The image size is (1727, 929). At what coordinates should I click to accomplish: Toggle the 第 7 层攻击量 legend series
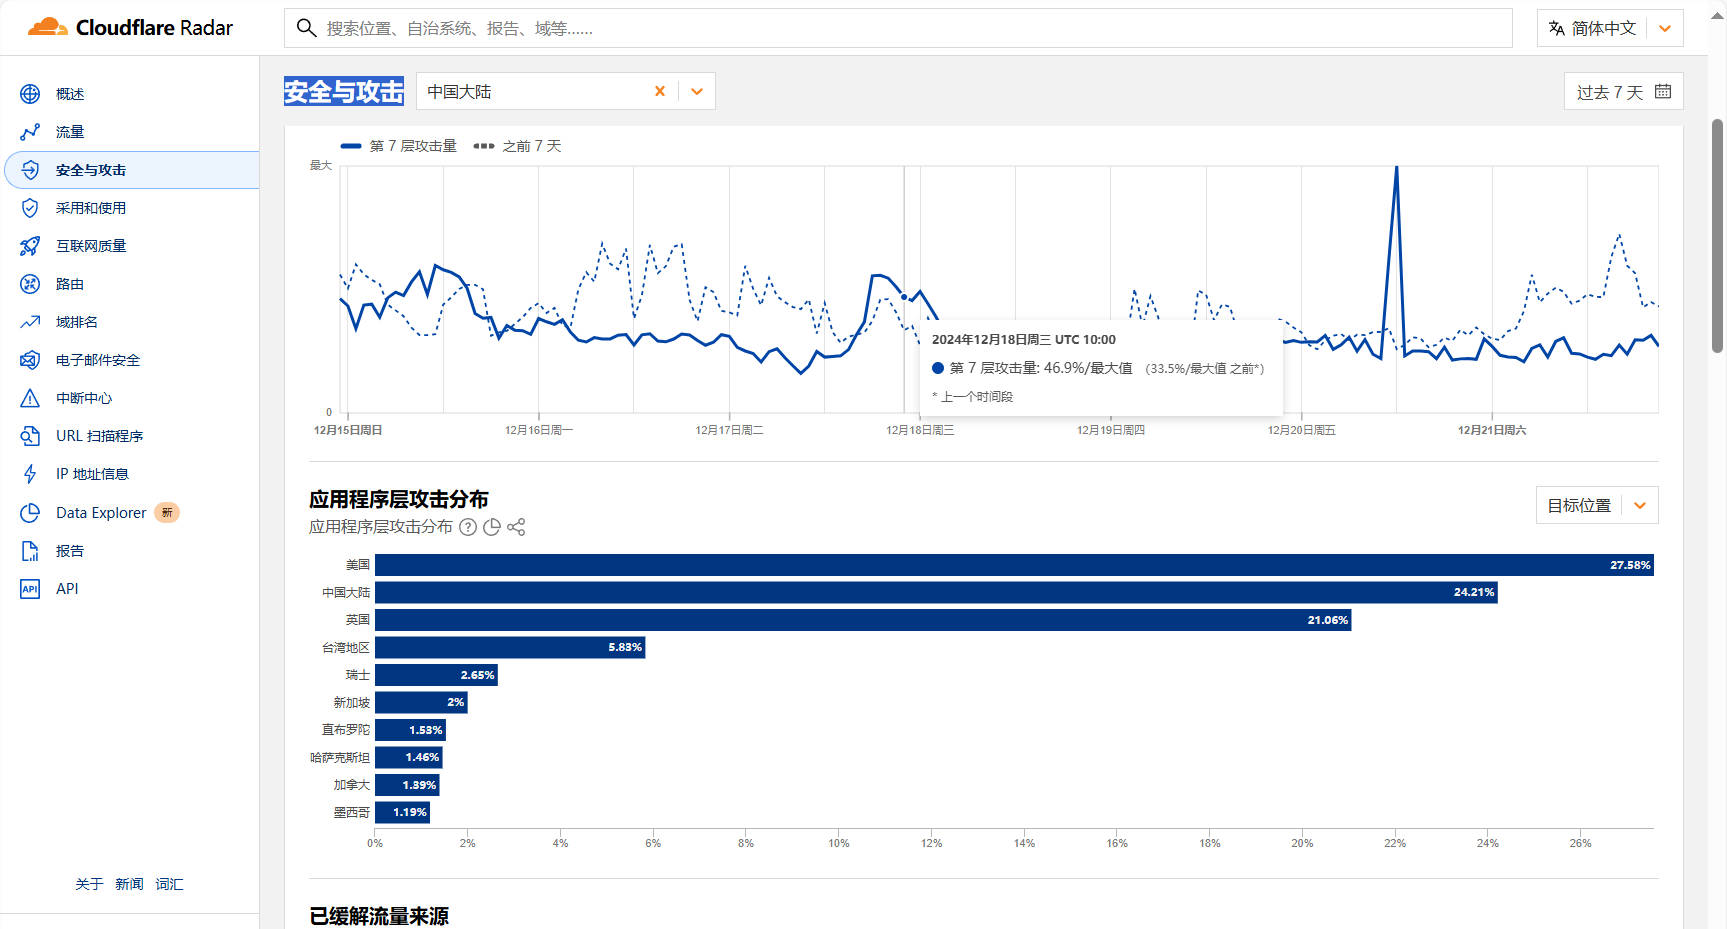(x=398, y=146)
